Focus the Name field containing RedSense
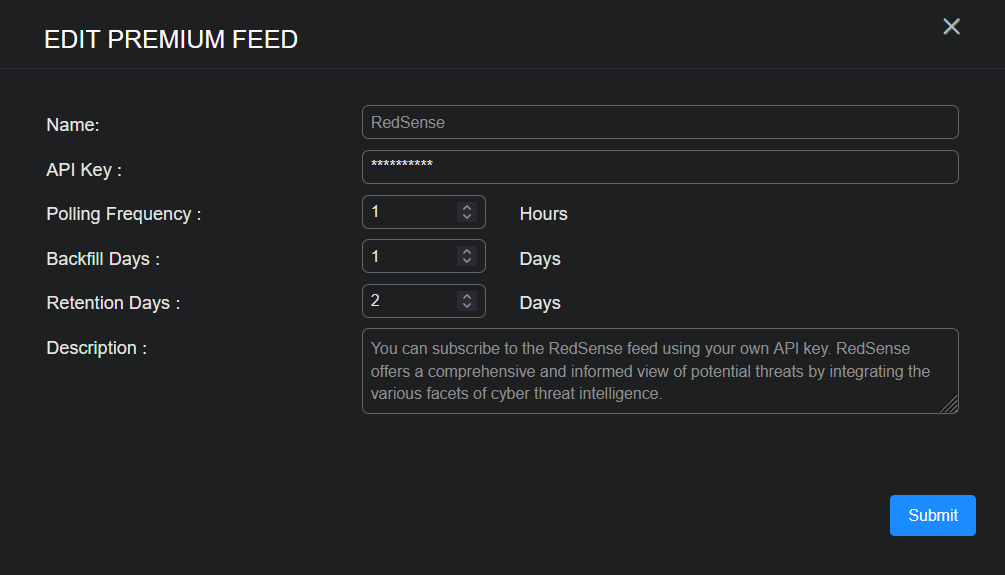 coord(660,122)
